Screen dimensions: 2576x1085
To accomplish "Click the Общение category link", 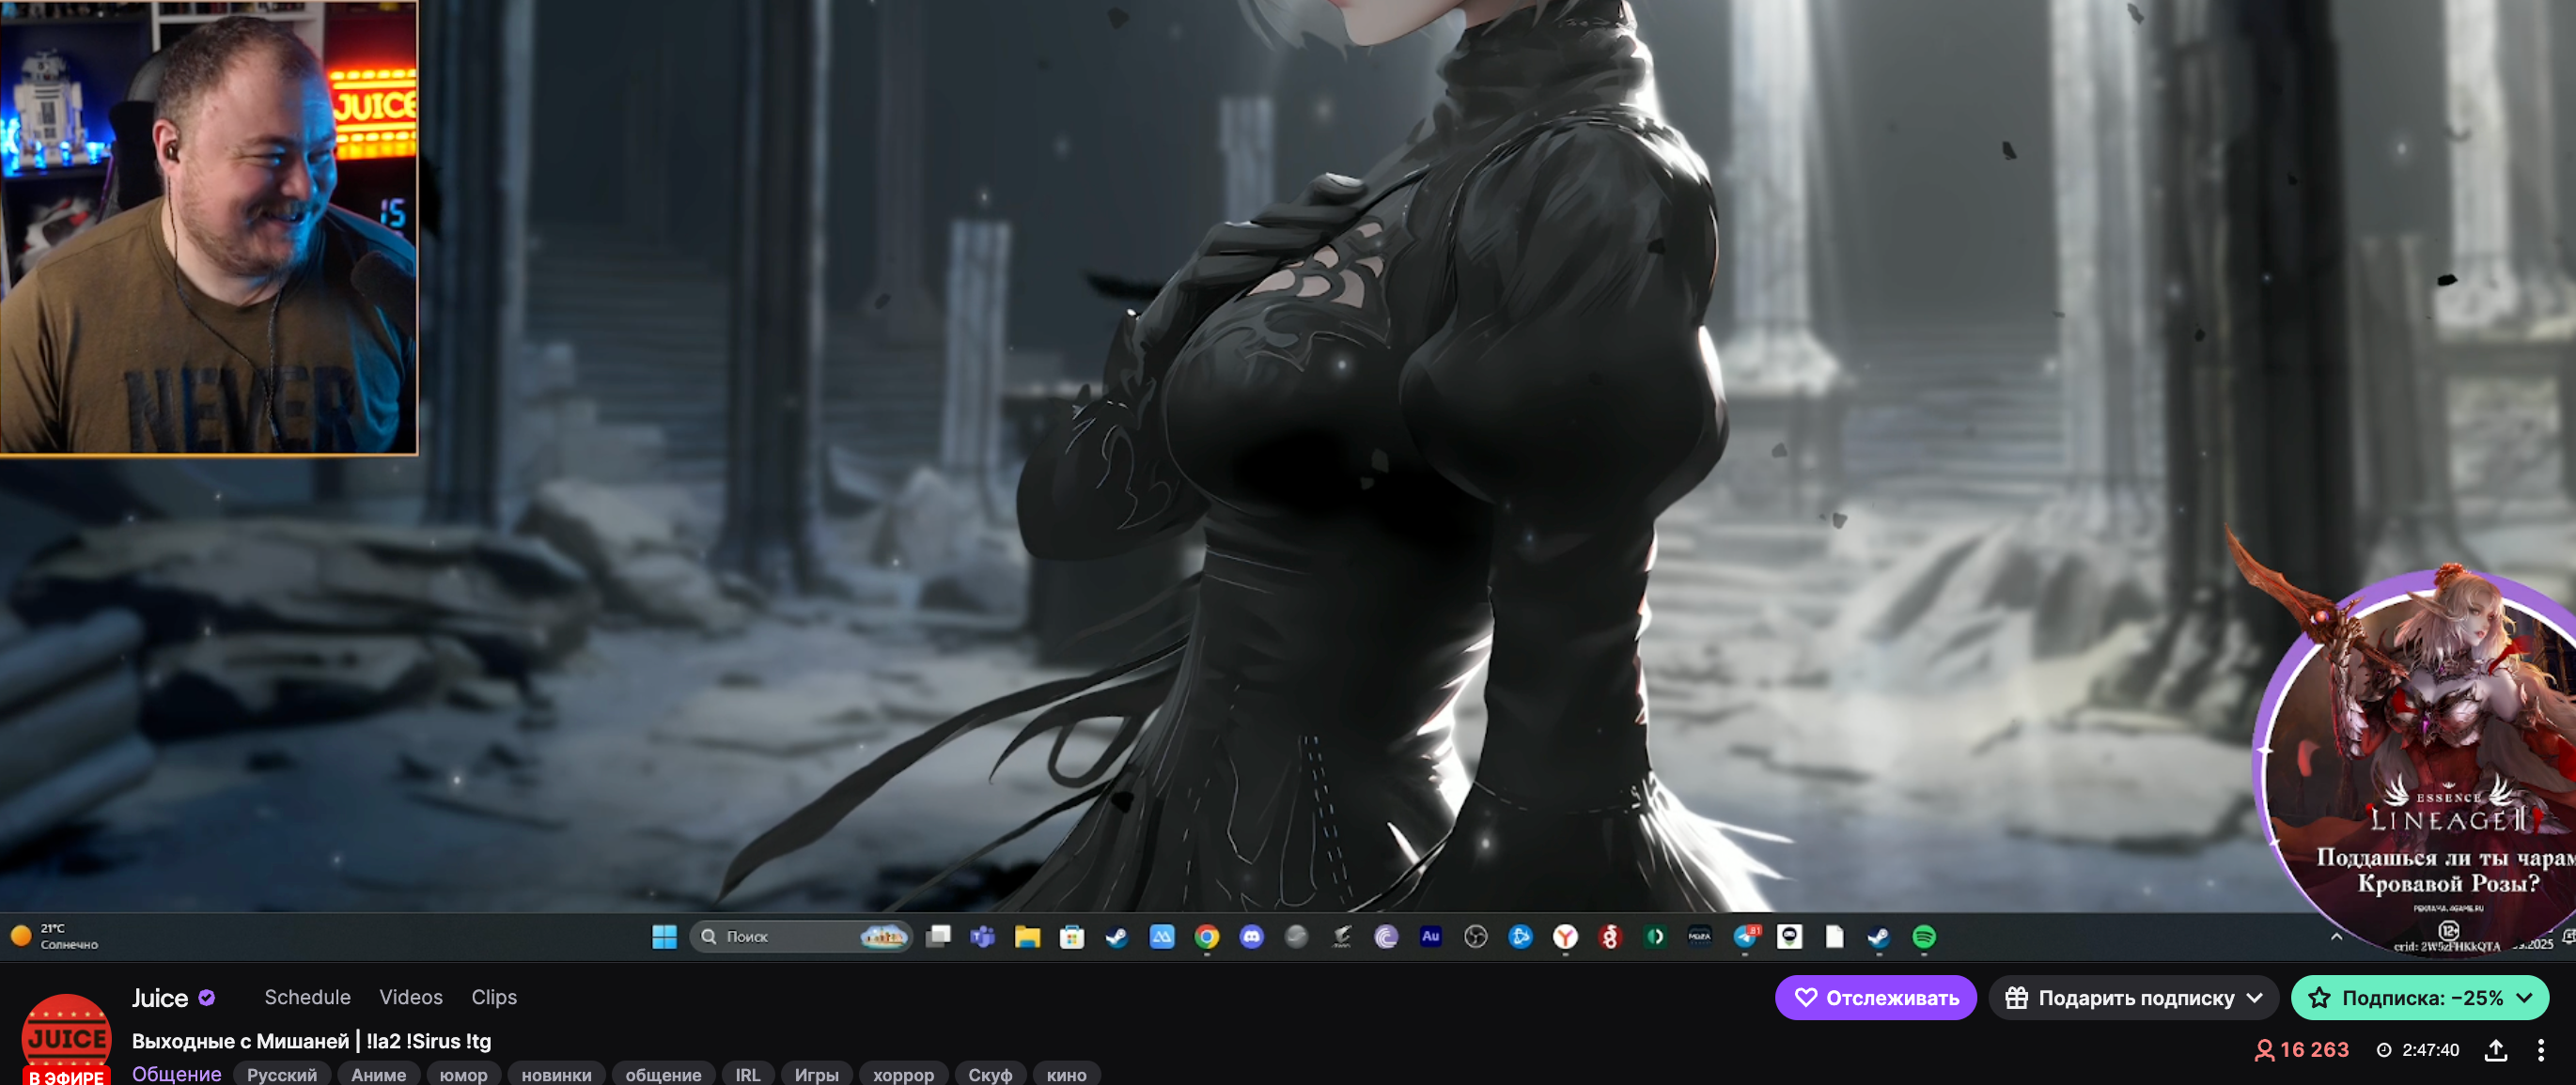I will (176, 1074).
